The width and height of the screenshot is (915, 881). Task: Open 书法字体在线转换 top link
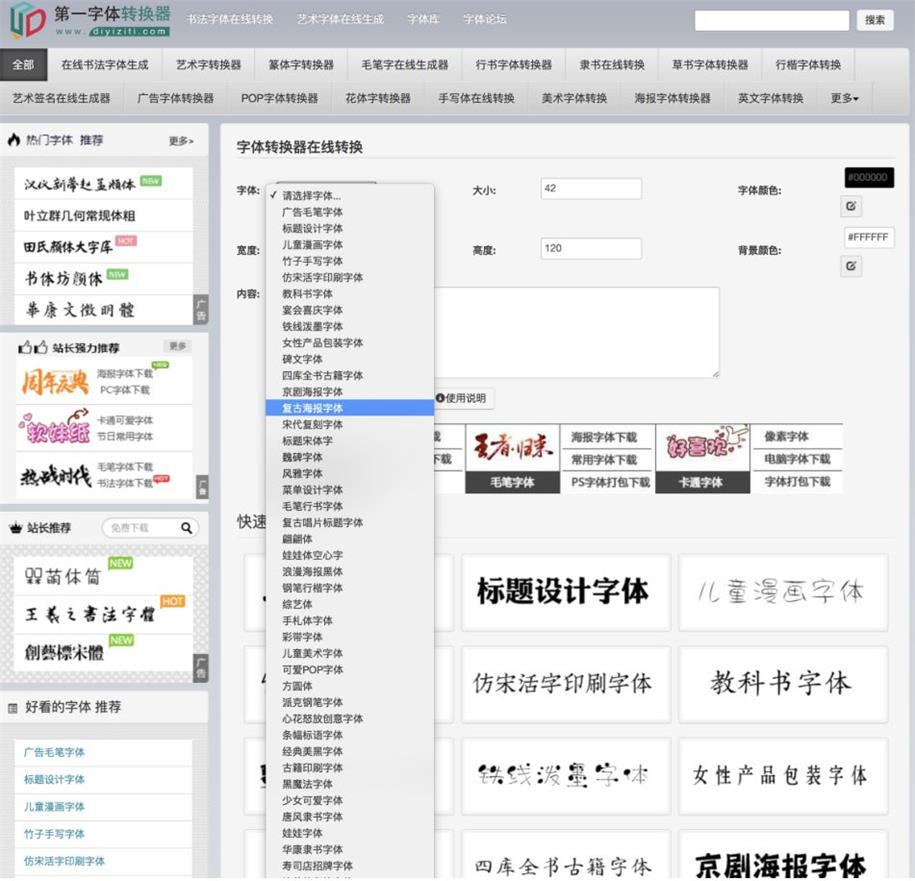pyautogui.click(x=229, y=19)
